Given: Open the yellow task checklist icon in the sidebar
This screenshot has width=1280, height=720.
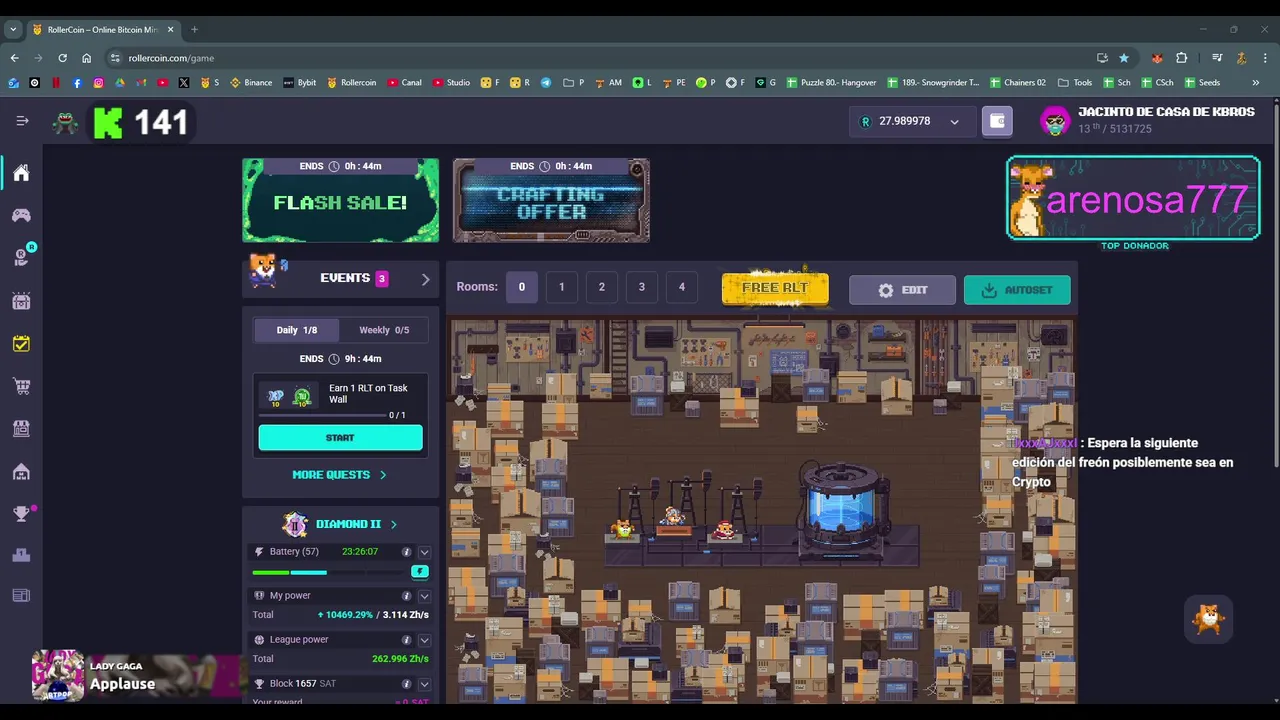Looking at the screenshot, I should point(21,343).
